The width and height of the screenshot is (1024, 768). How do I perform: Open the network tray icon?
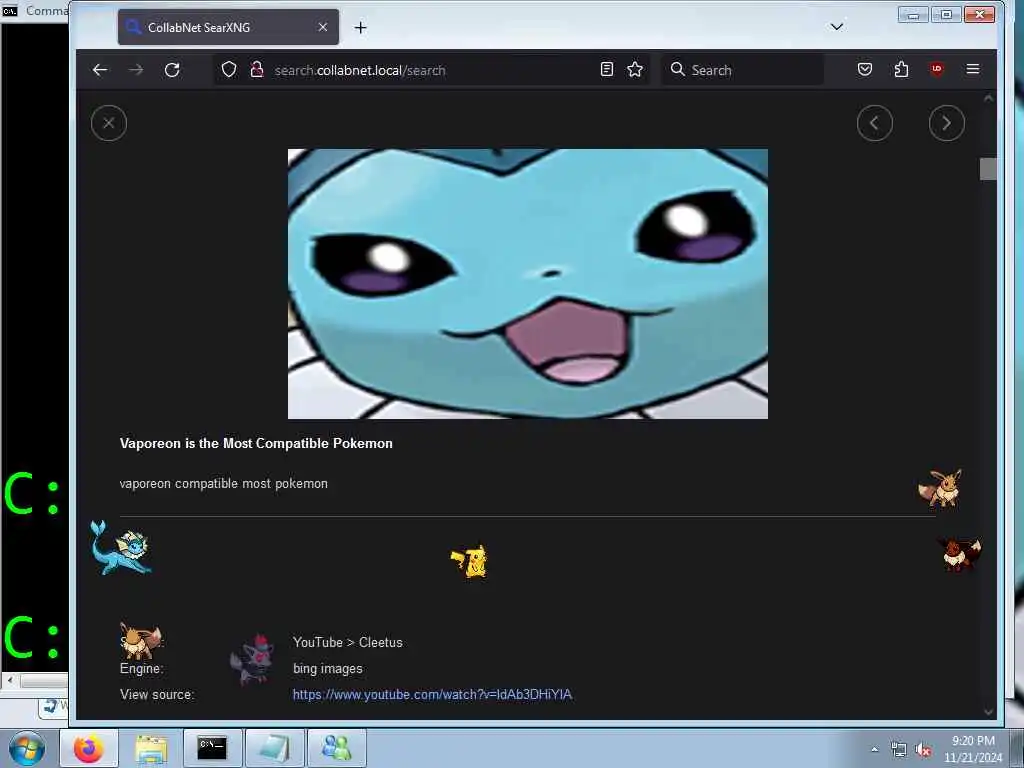[899, 750]
